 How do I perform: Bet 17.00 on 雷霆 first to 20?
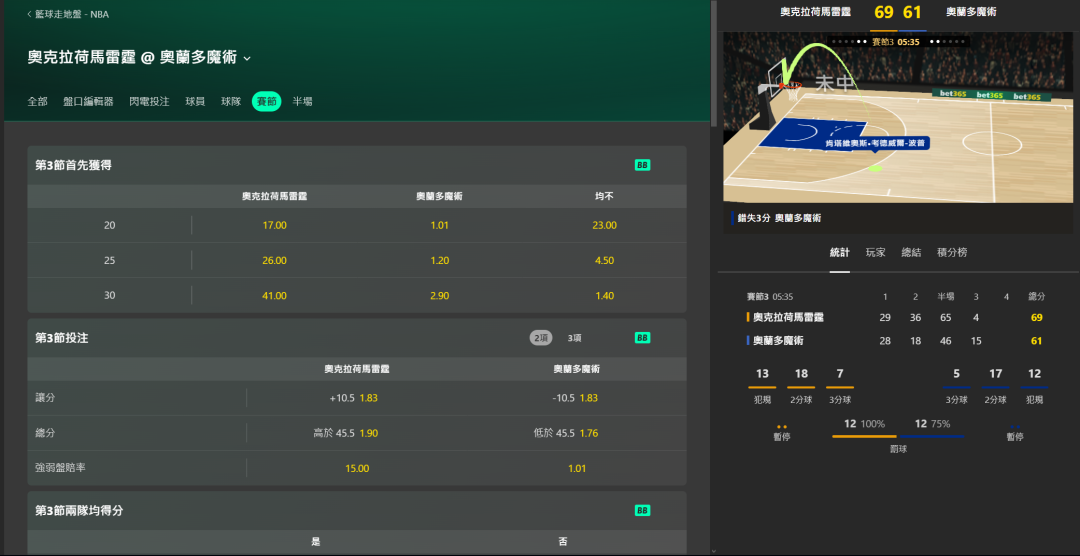274,225
